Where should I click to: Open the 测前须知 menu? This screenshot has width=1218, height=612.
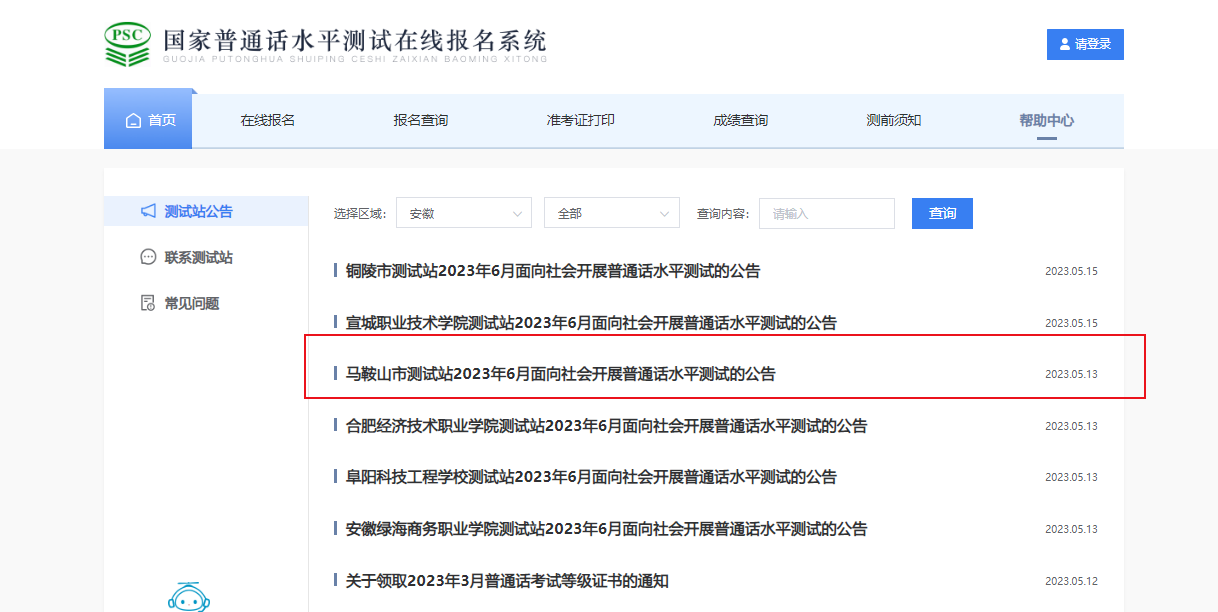[x=893, y=120]
